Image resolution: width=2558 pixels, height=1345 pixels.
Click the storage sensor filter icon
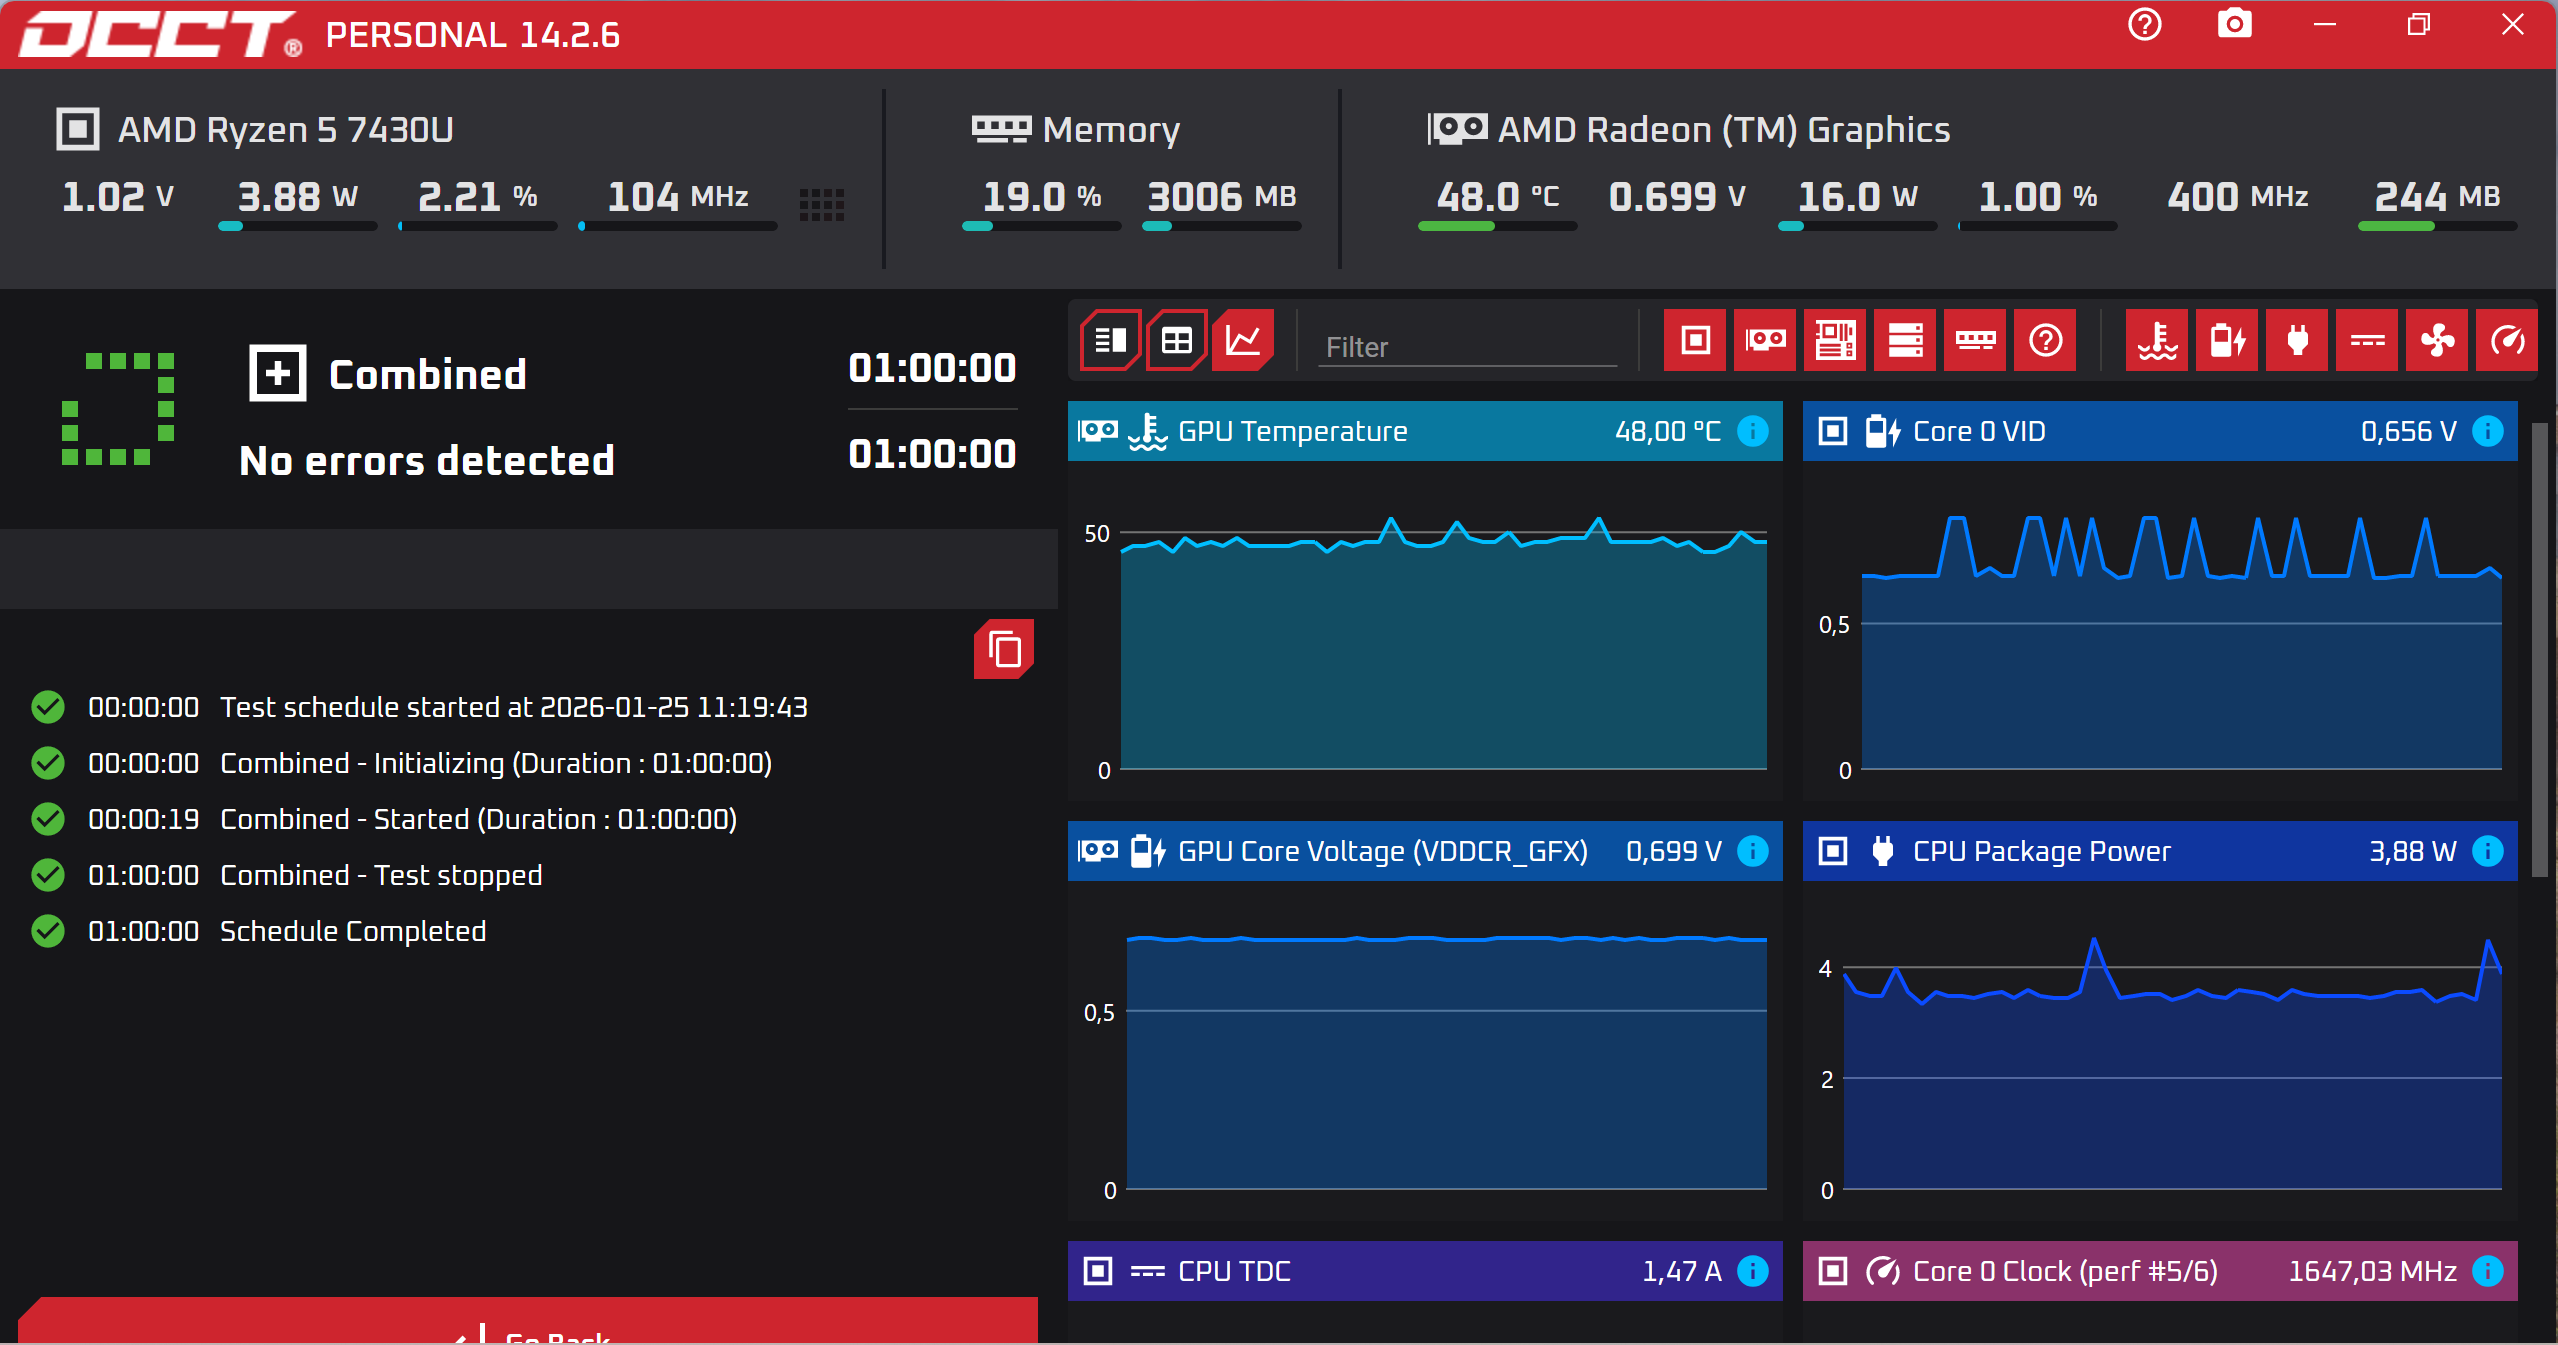[1905, 341]
